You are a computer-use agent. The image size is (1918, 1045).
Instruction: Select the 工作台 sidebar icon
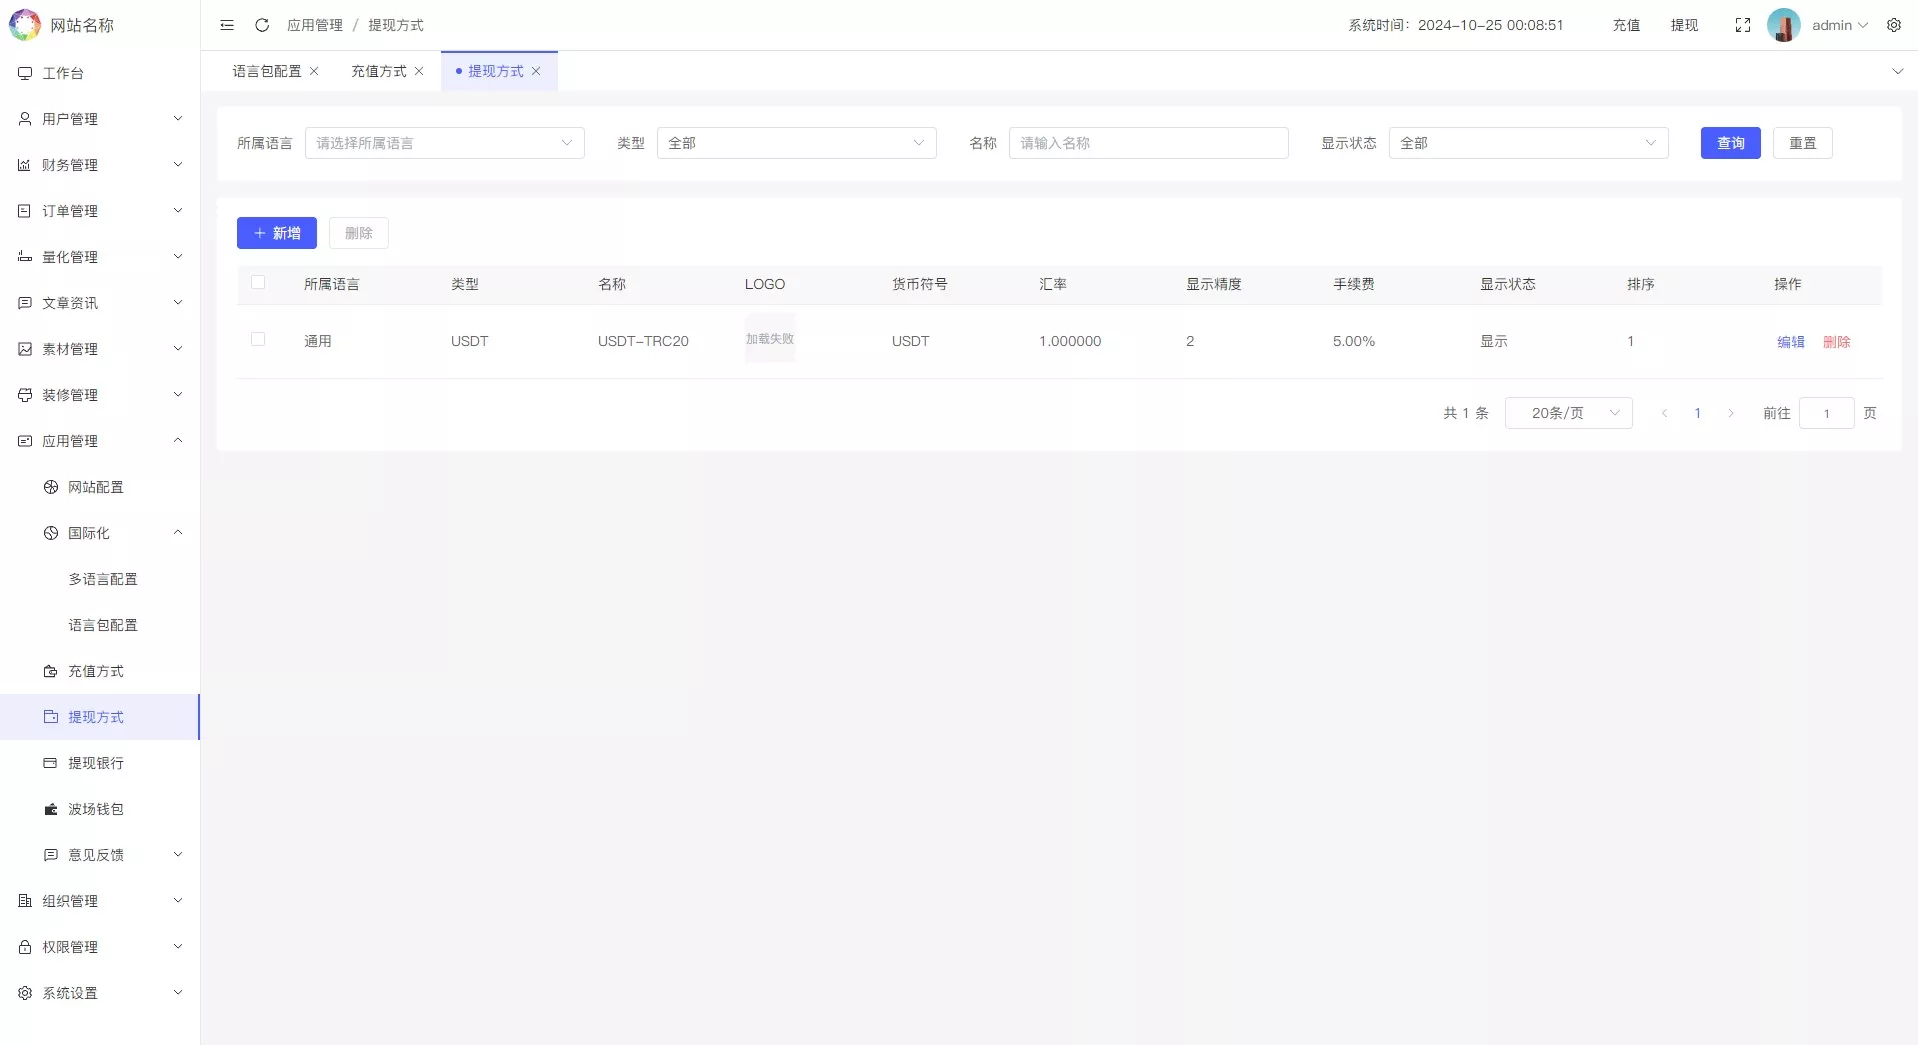click(x=24, y=72)
